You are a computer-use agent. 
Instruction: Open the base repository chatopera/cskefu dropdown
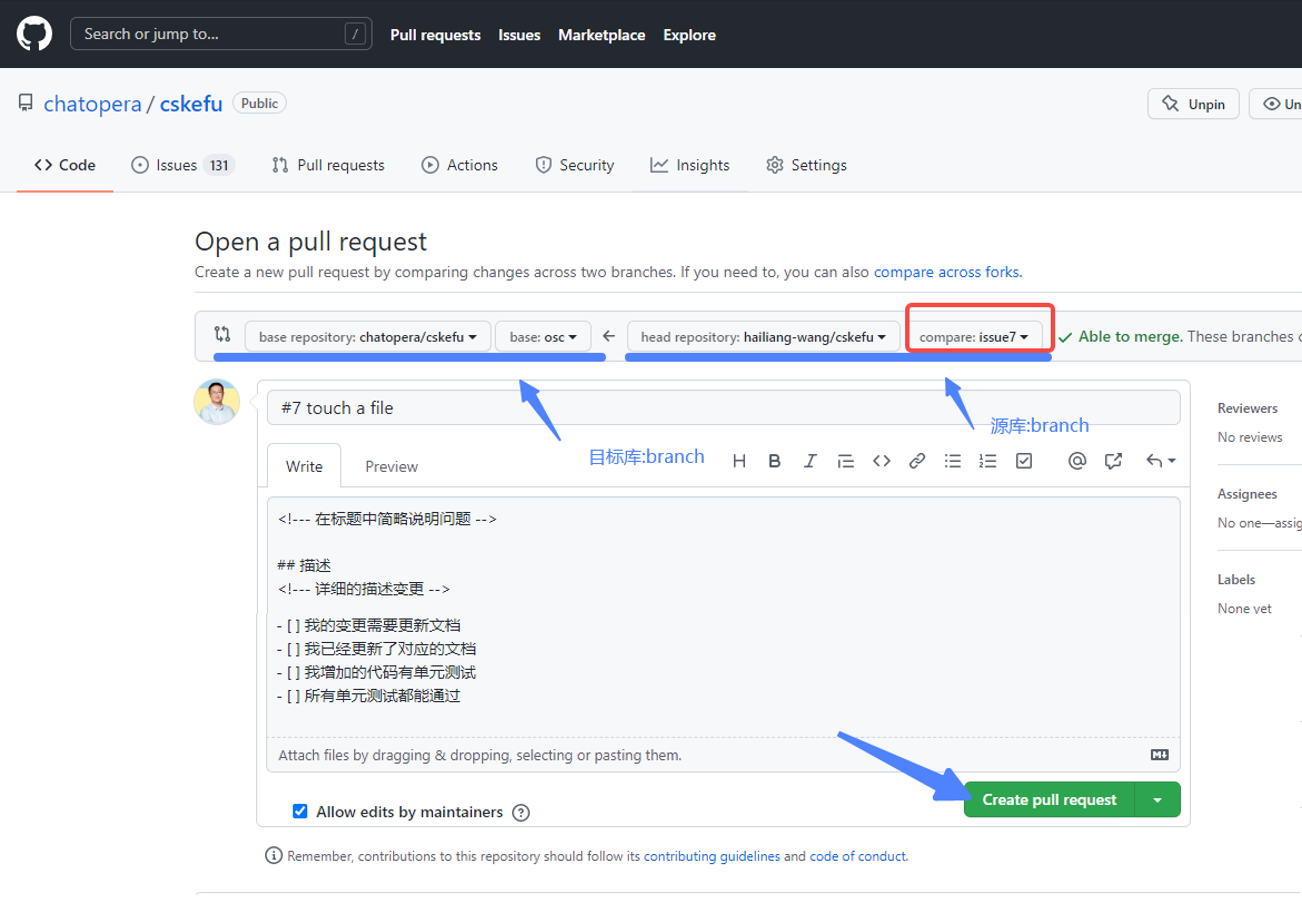[368, 336]
